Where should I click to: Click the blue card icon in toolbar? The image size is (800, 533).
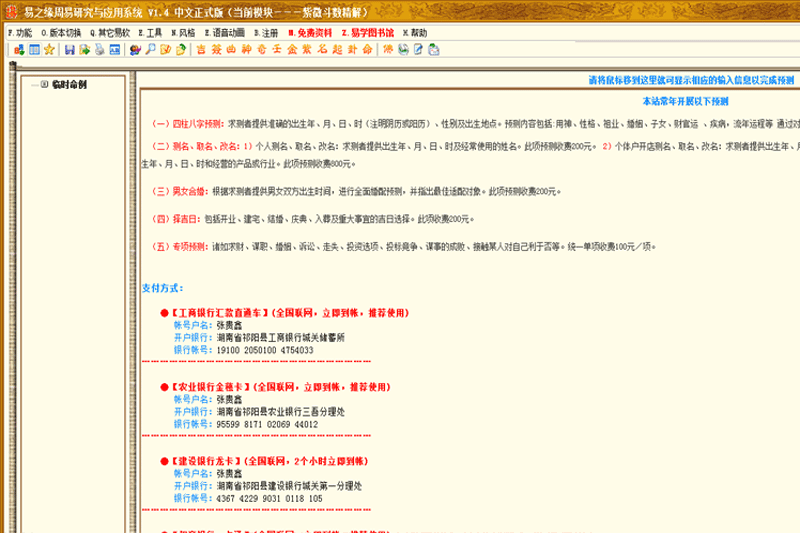pyautogui.click(x=115, y=49)
